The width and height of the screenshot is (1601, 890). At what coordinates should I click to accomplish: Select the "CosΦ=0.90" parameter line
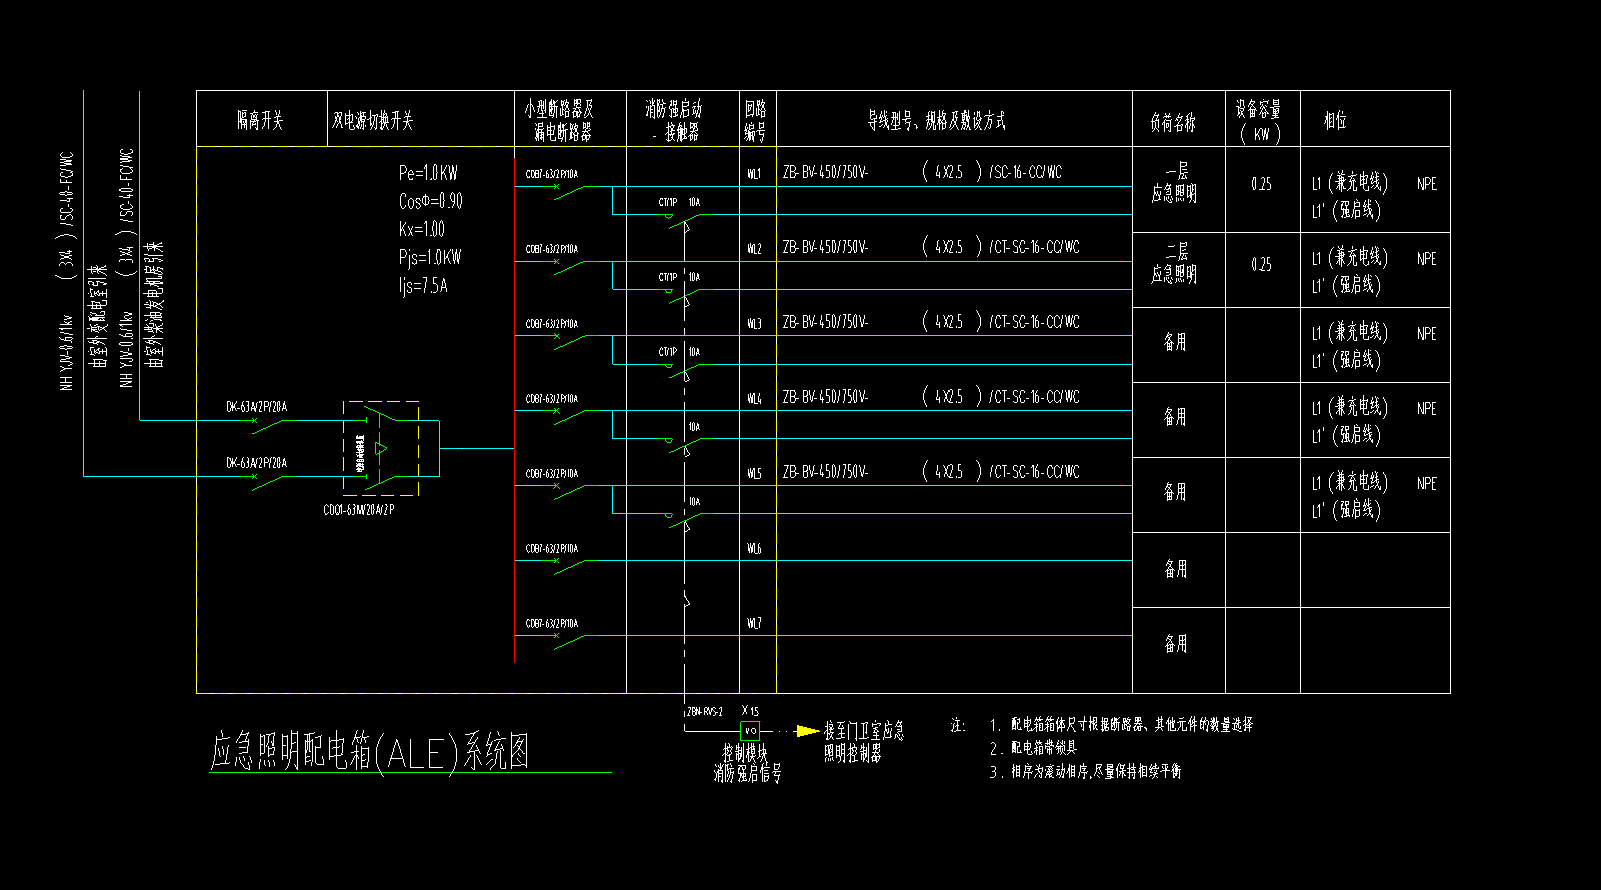pos(430,201)
